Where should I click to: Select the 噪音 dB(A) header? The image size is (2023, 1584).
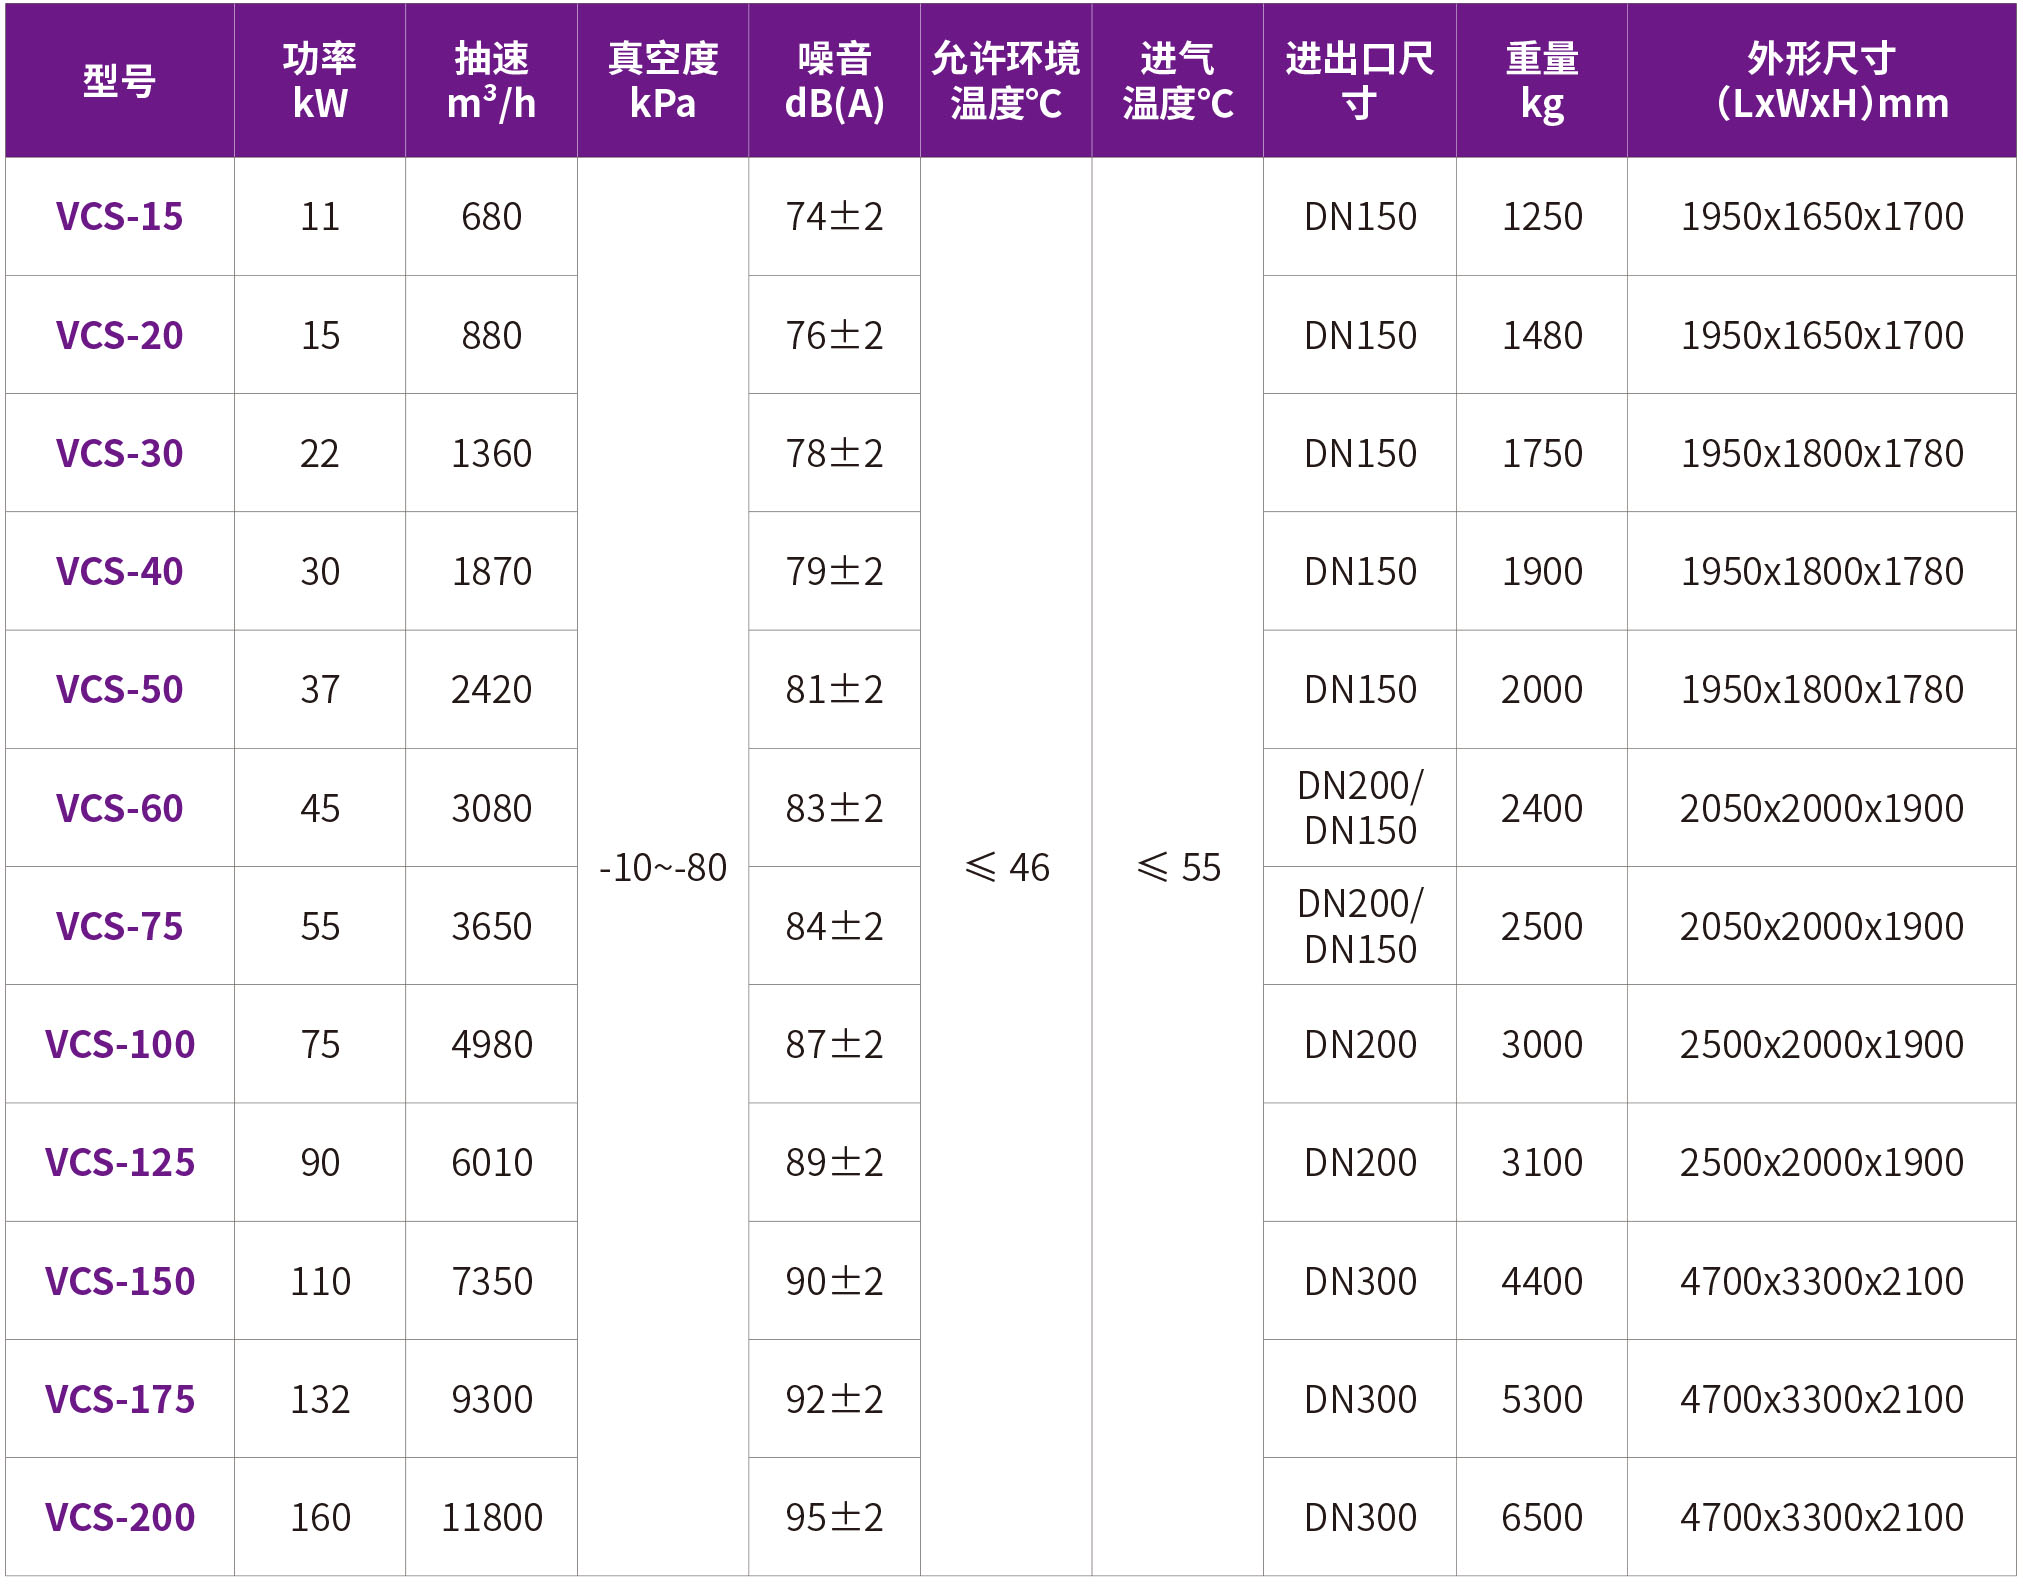pos(834,81)
